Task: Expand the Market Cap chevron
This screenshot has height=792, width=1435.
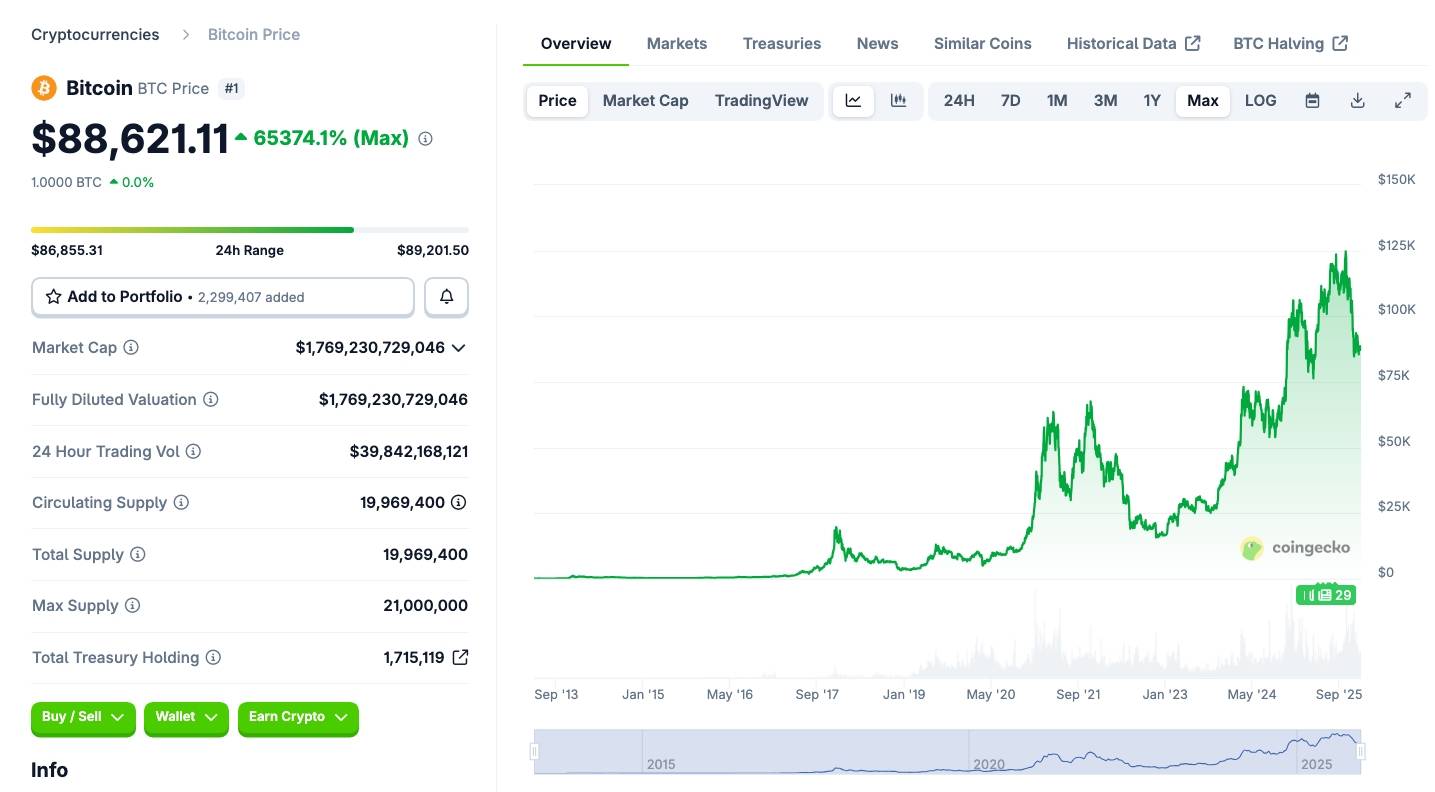Action: coord(459,348)
